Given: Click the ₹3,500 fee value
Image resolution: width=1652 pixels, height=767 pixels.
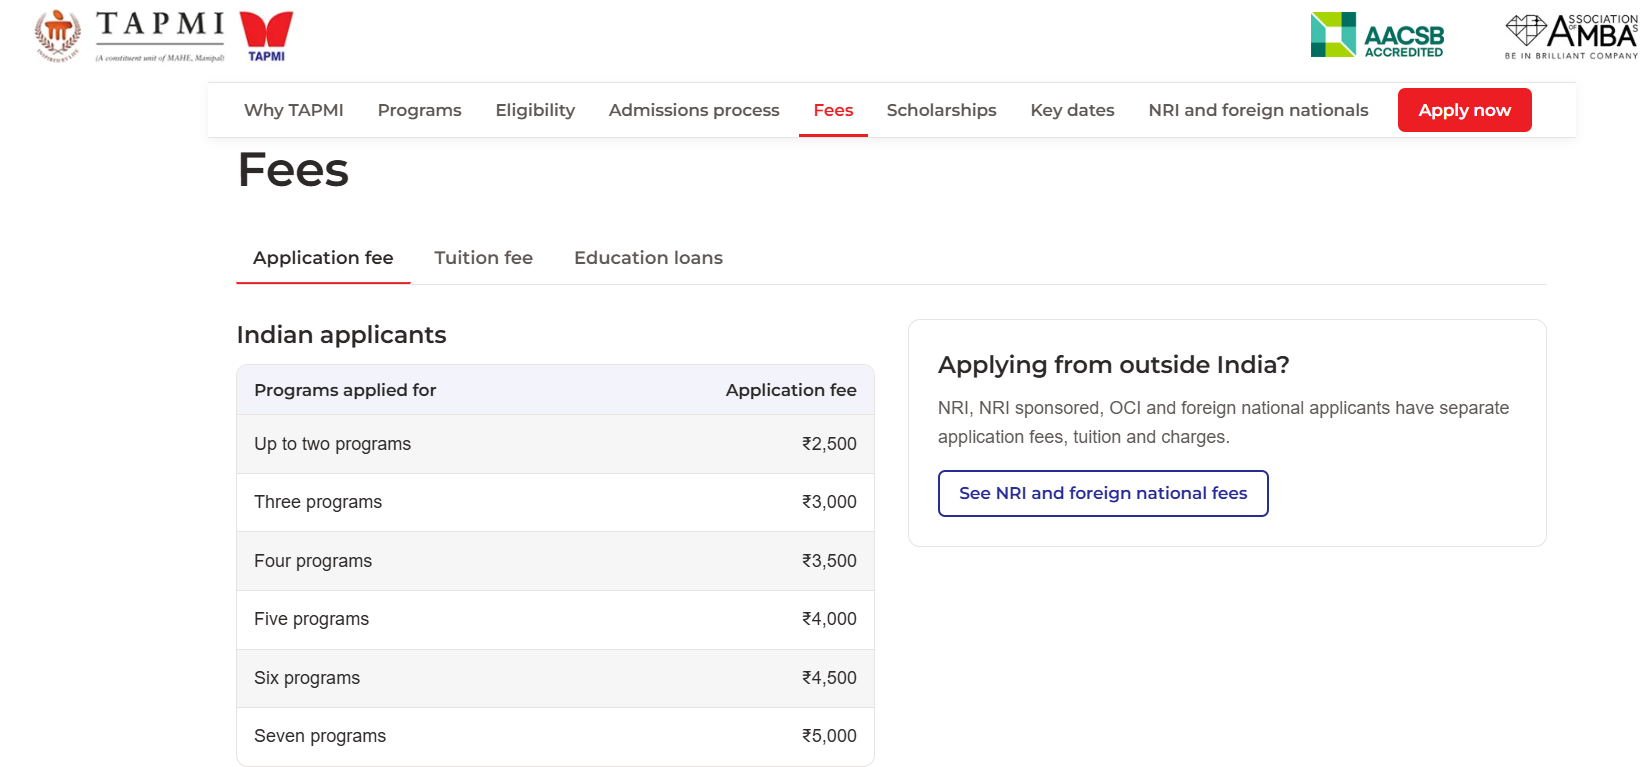Looking at the screenshot, I should click(829, 561).
